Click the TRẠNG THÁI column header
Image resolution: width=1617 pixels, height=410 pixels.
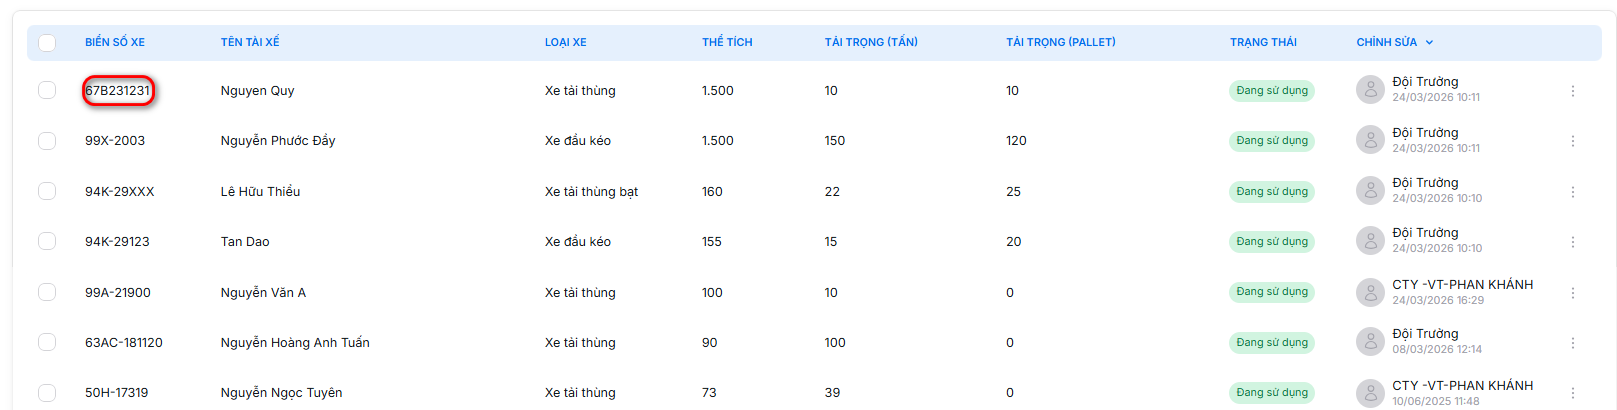point(1263,42)
